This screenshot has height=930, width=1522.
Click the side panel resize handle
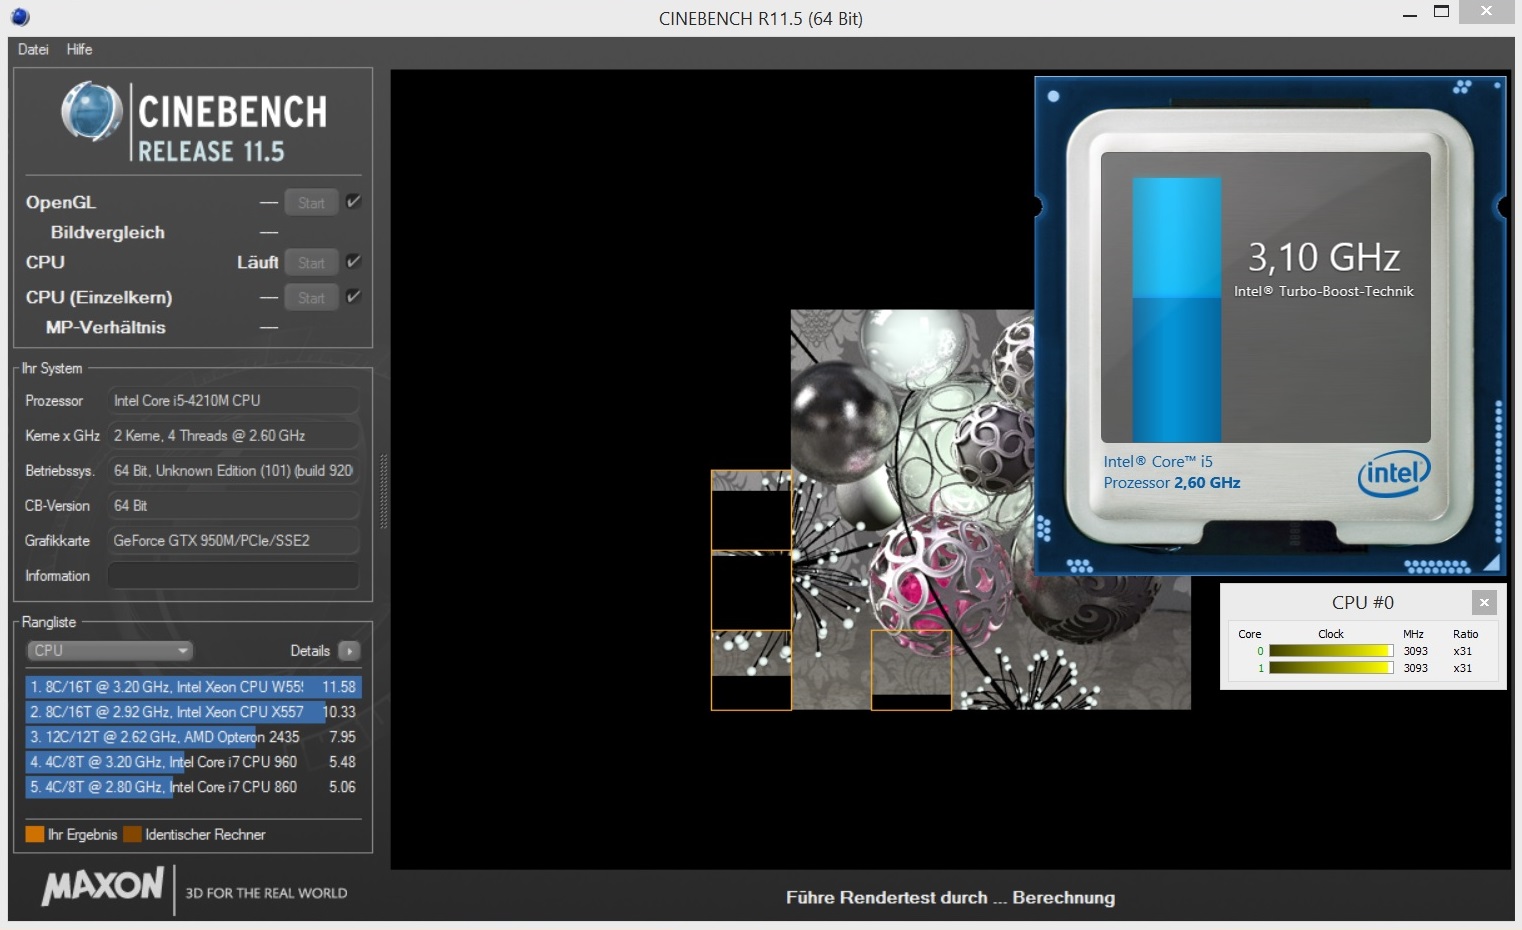383,490
